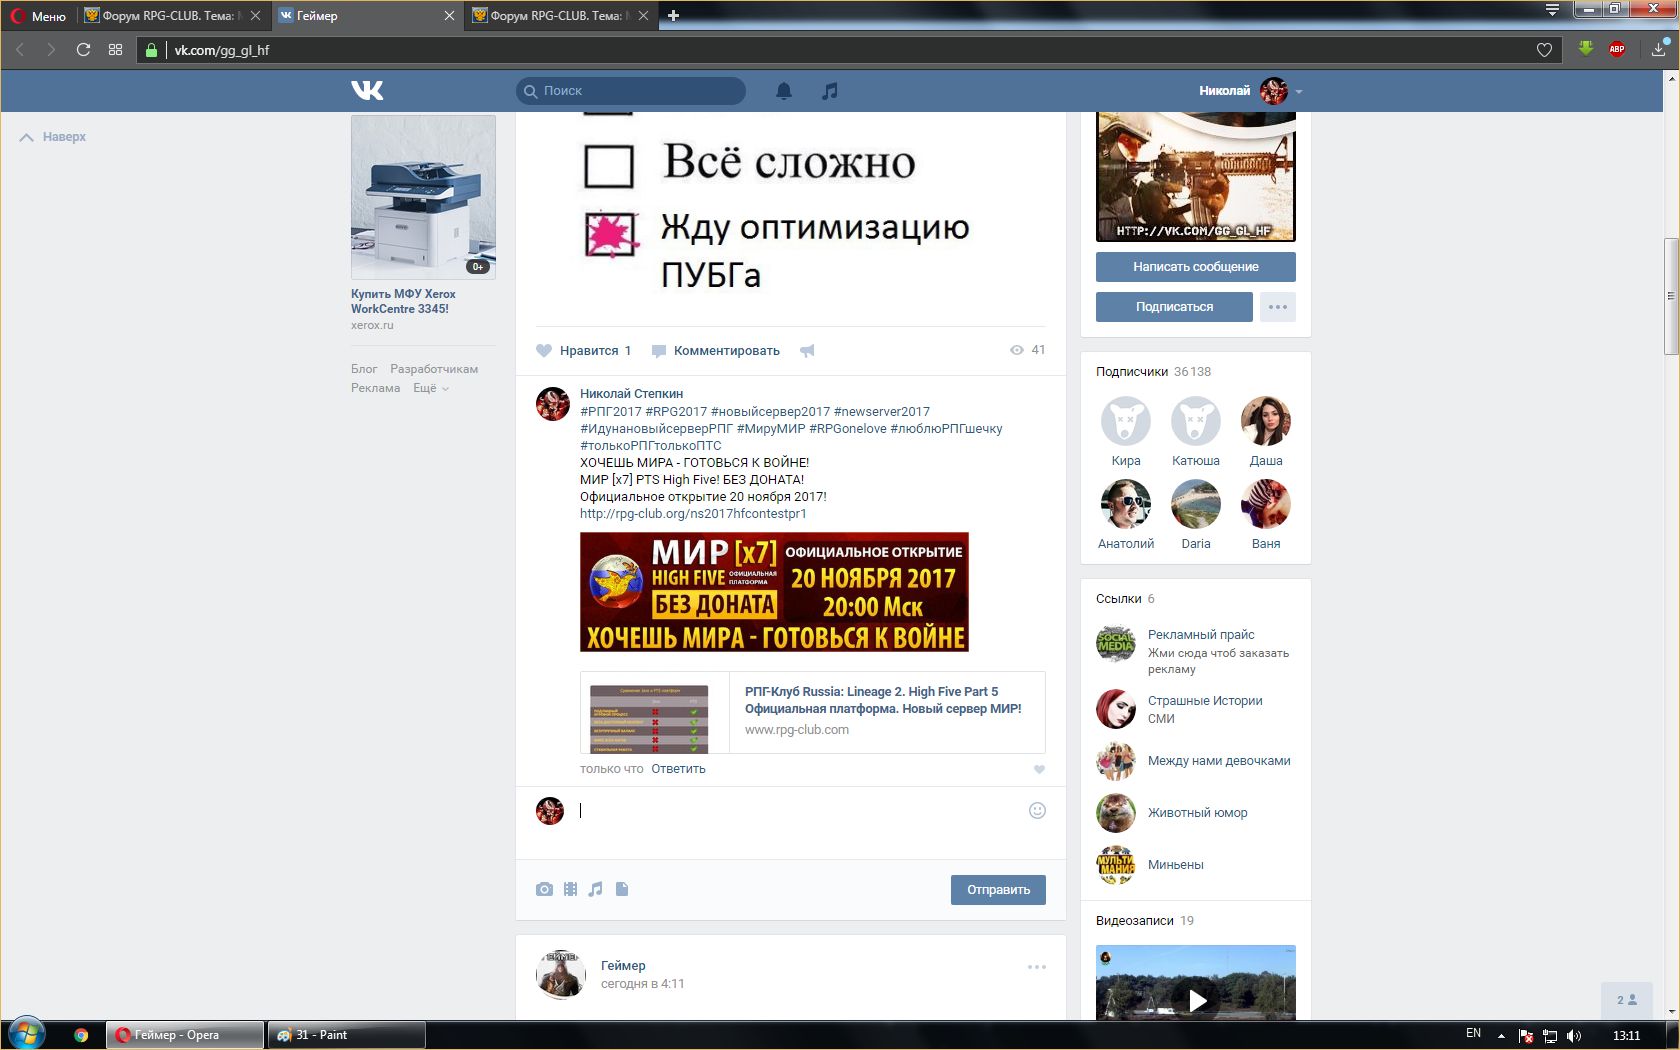Switch to the Геймер tab
The image size is (1680, 1050).
click(x=366, y=15)
